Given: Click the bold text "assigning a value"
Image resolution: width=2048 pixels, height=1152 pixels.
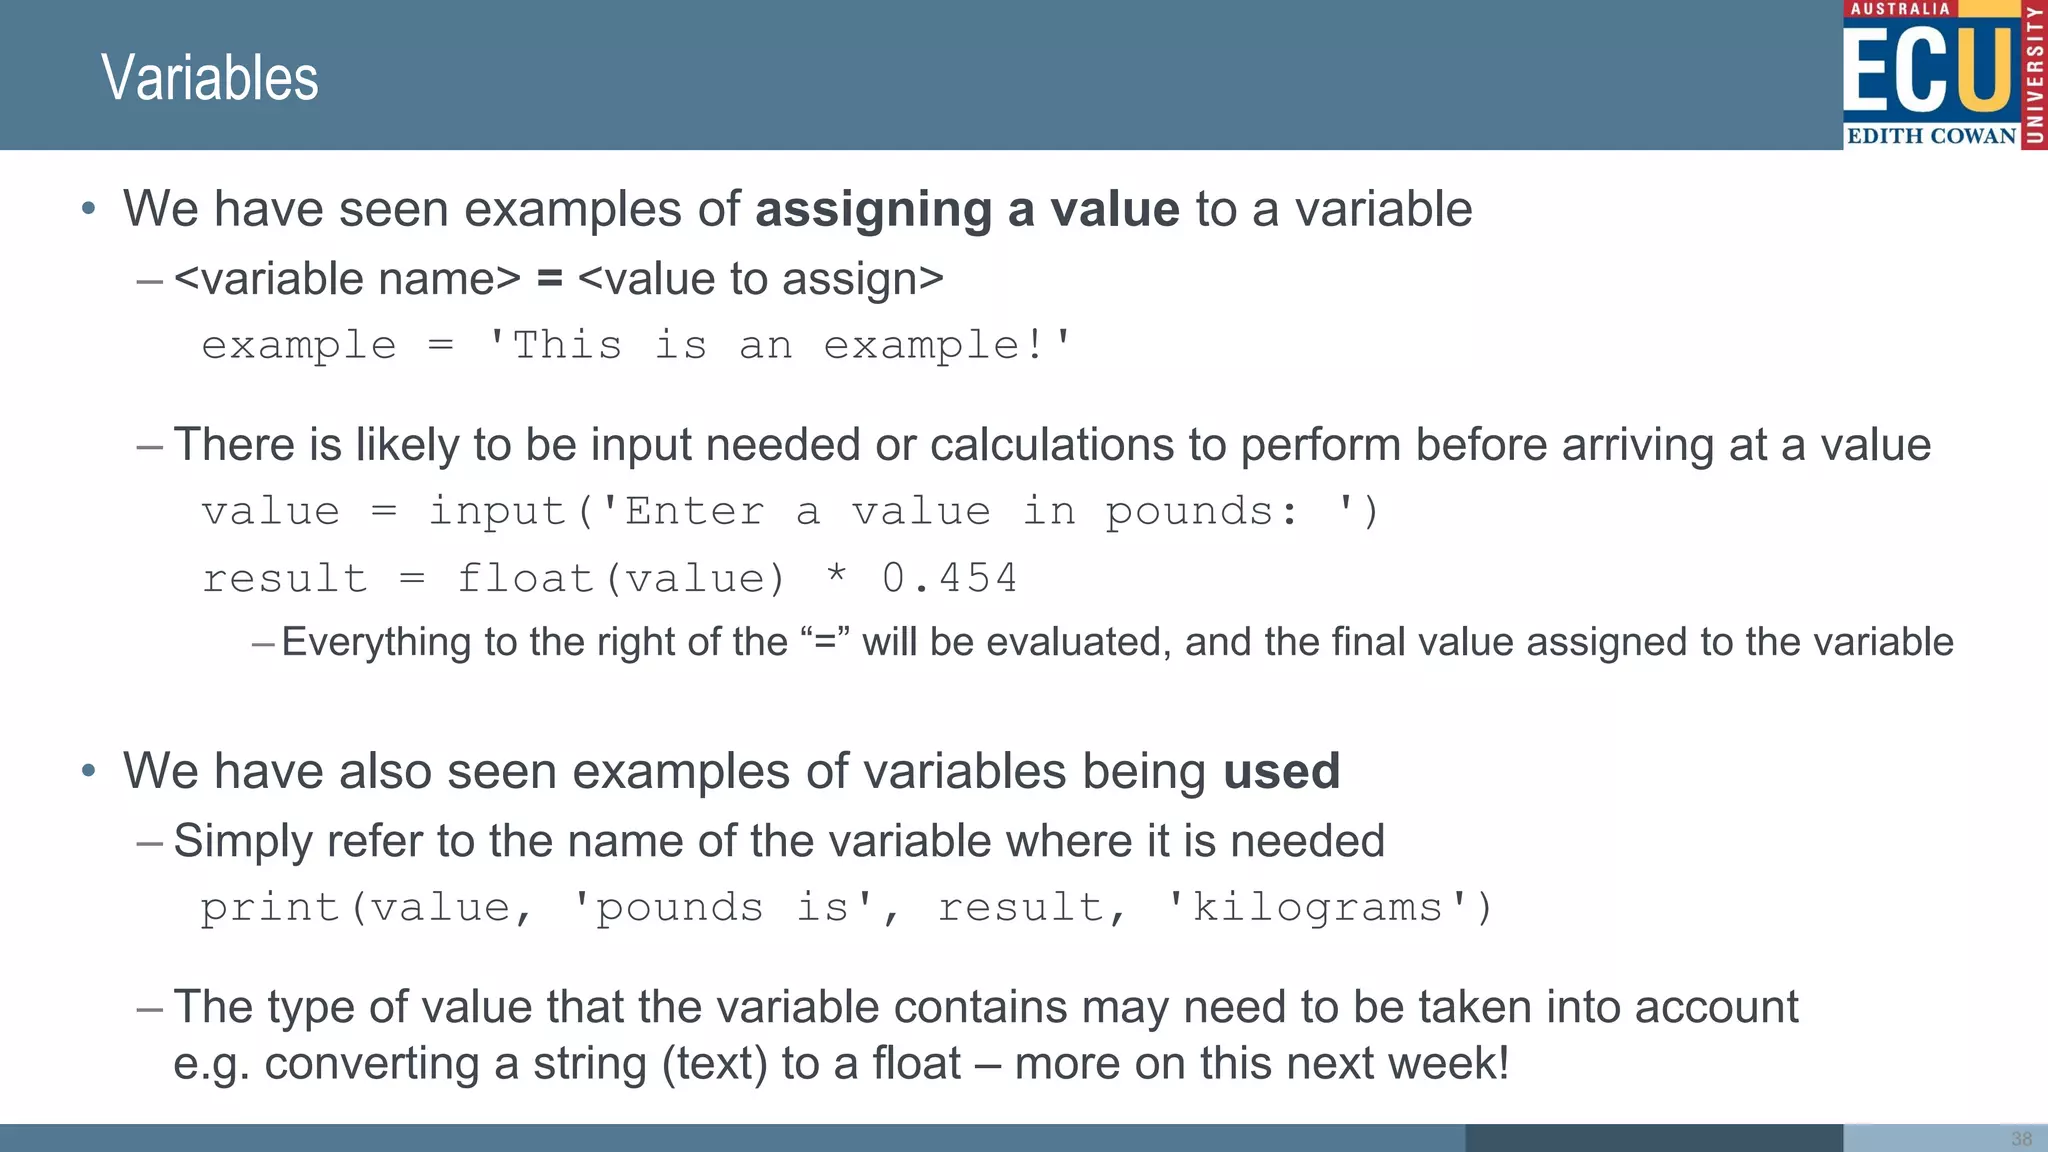Looking at the screenshot, I should click(x=967, y=210).
